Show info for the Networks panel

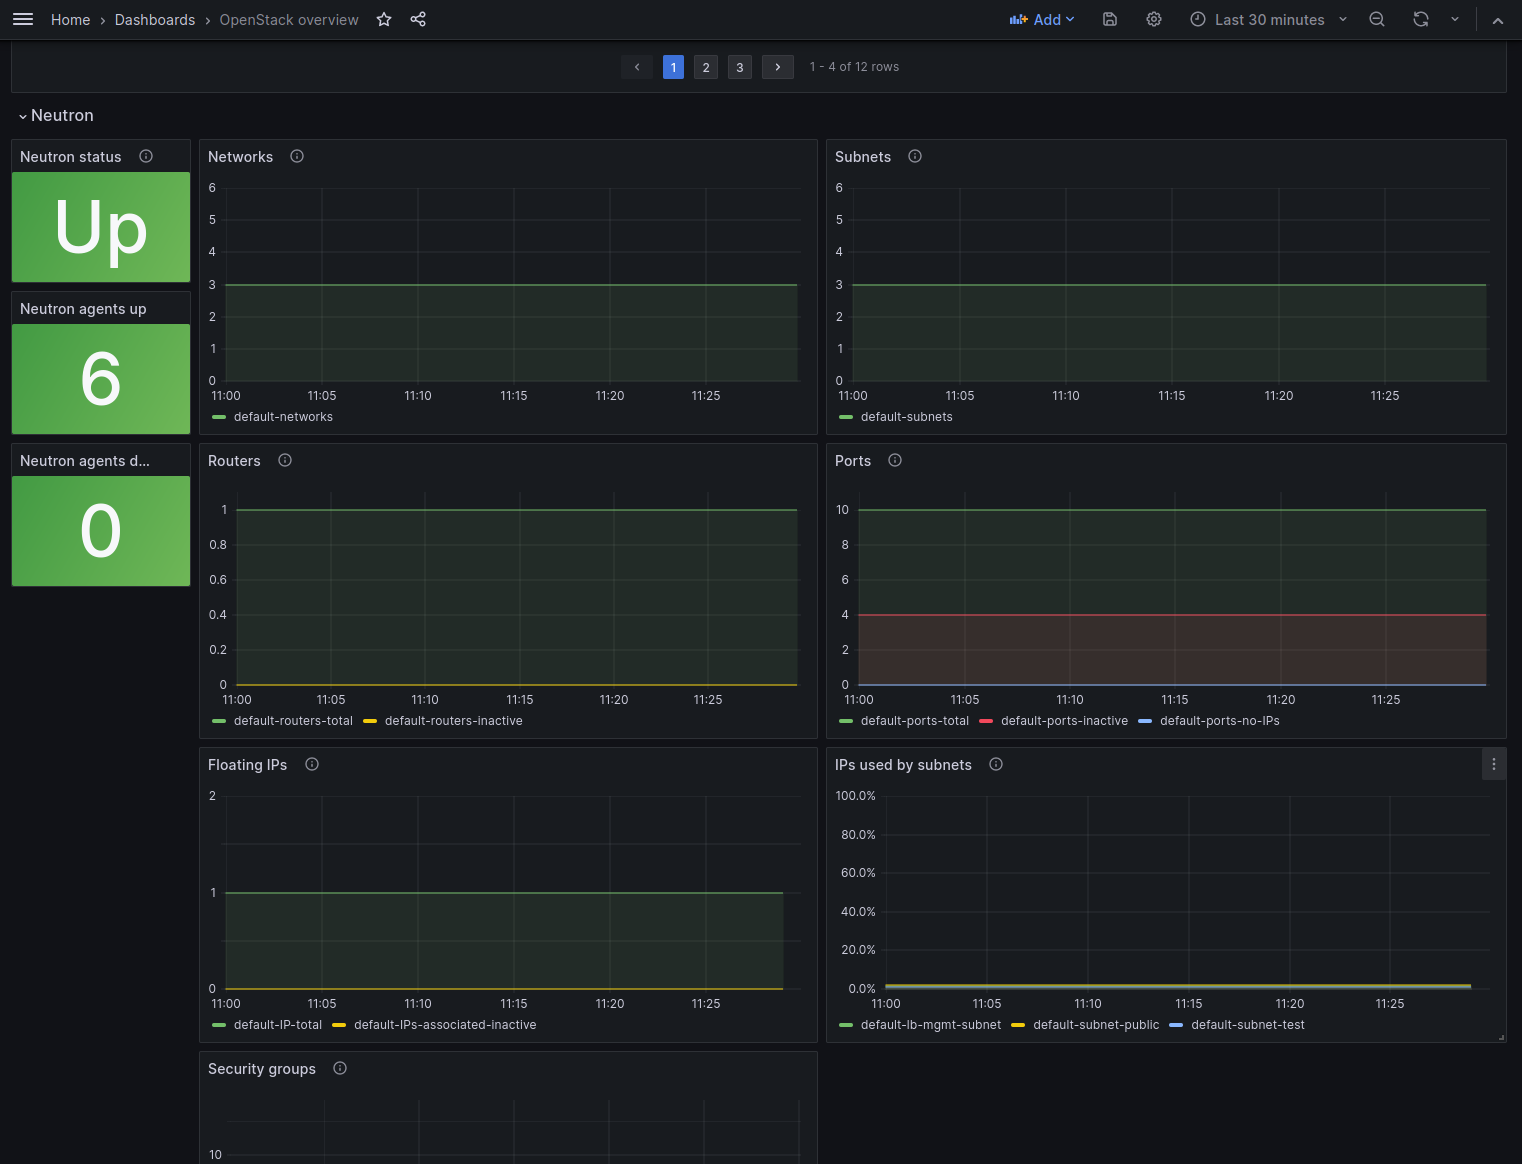click(x=297, y=156)
